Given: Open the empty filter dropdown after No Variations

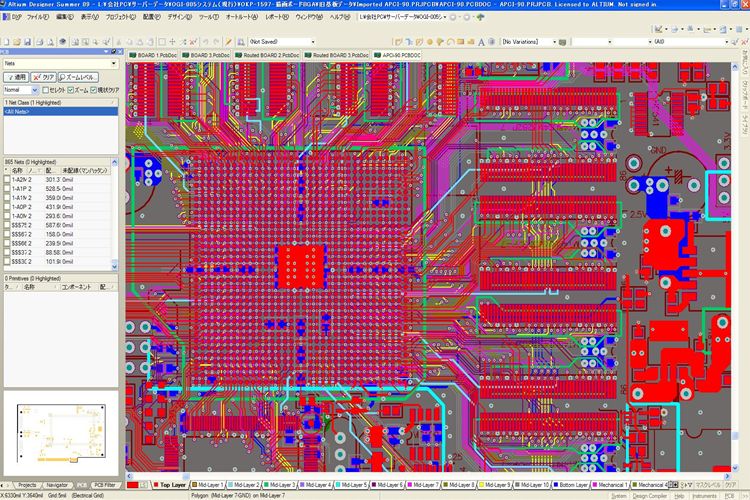Looking at the screenshot, I should pyautogui.click(x=609, y=42).
